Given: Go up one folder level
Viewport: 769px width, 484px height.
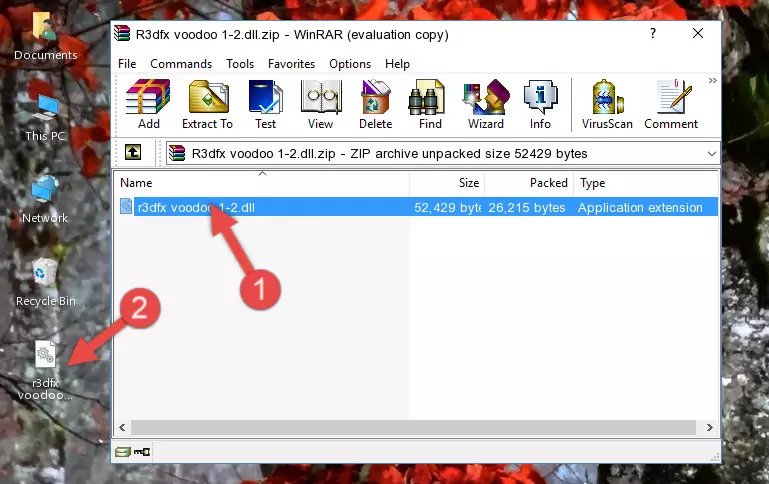Looking at the screenshot, I should 133,153.
